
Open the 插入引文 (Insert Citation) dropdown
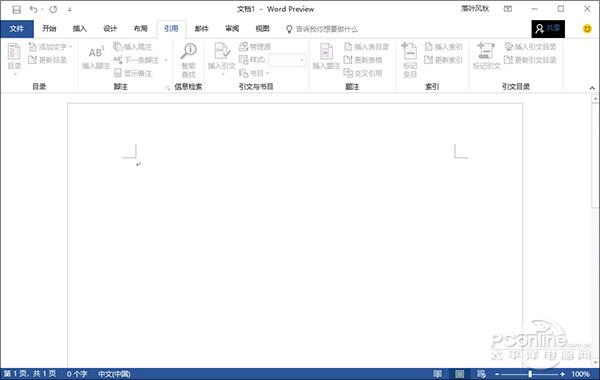pos(222,59)
